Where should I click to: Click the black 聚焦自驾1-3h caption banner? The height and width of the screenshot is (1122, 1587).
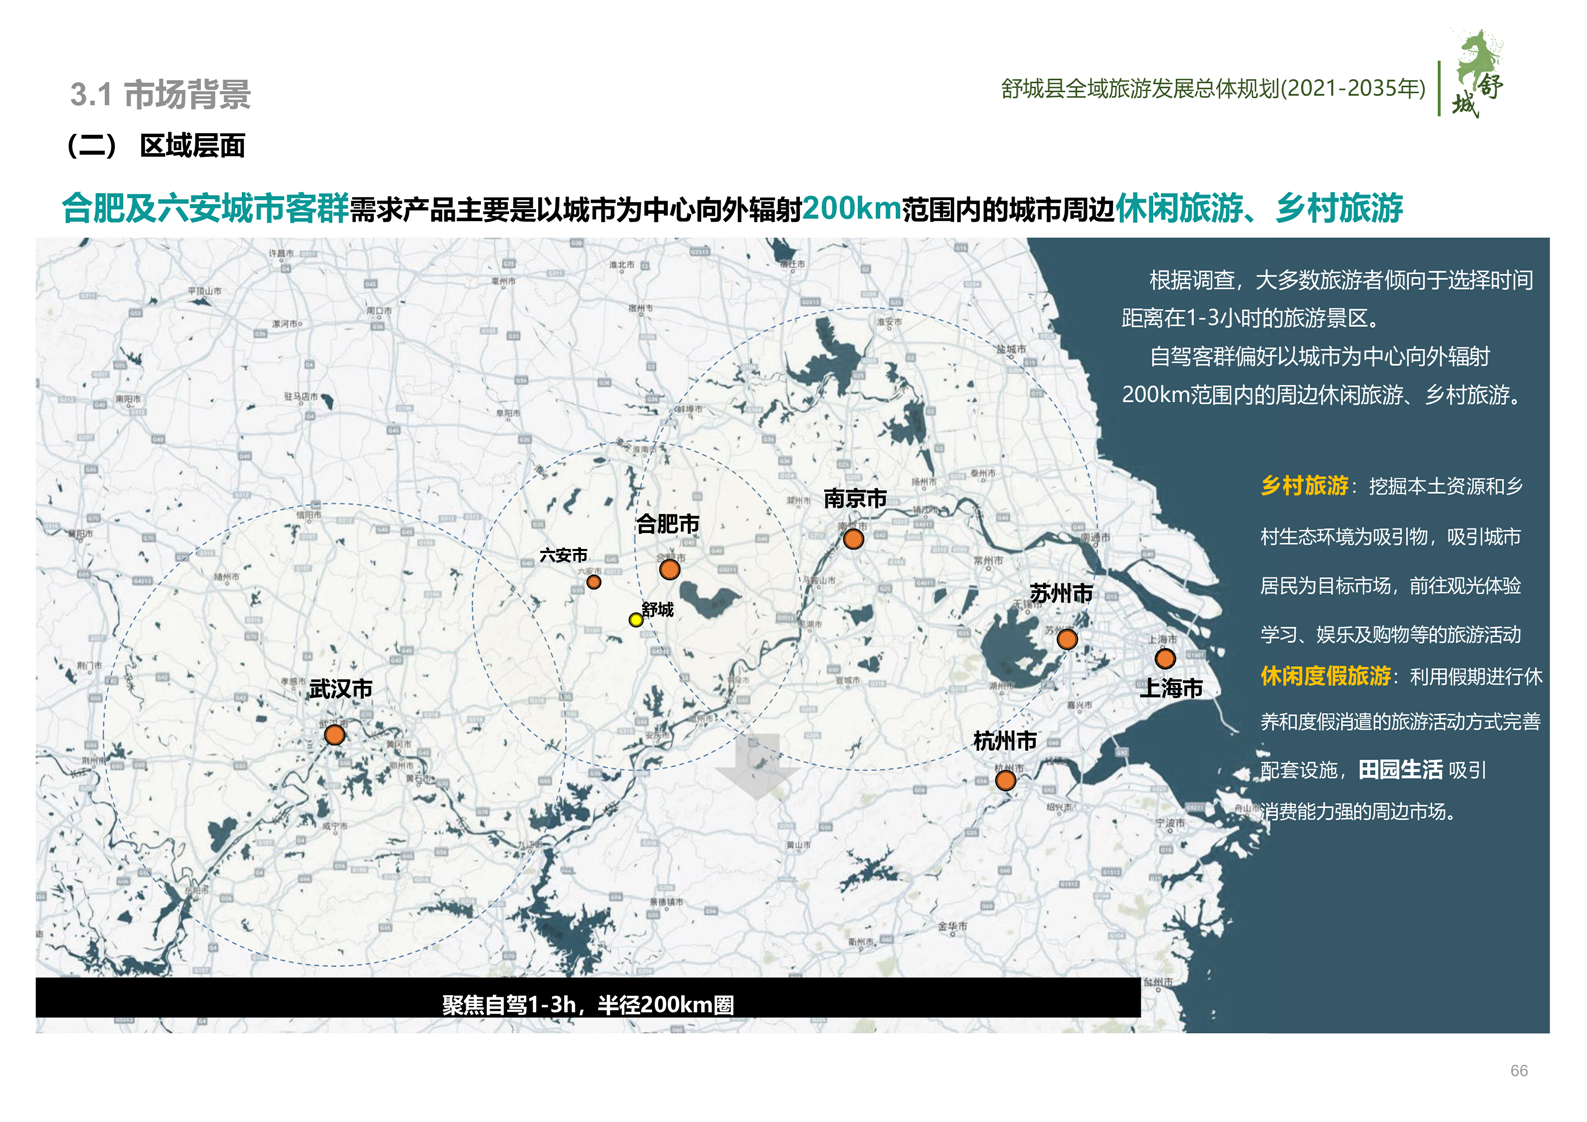588,1003
